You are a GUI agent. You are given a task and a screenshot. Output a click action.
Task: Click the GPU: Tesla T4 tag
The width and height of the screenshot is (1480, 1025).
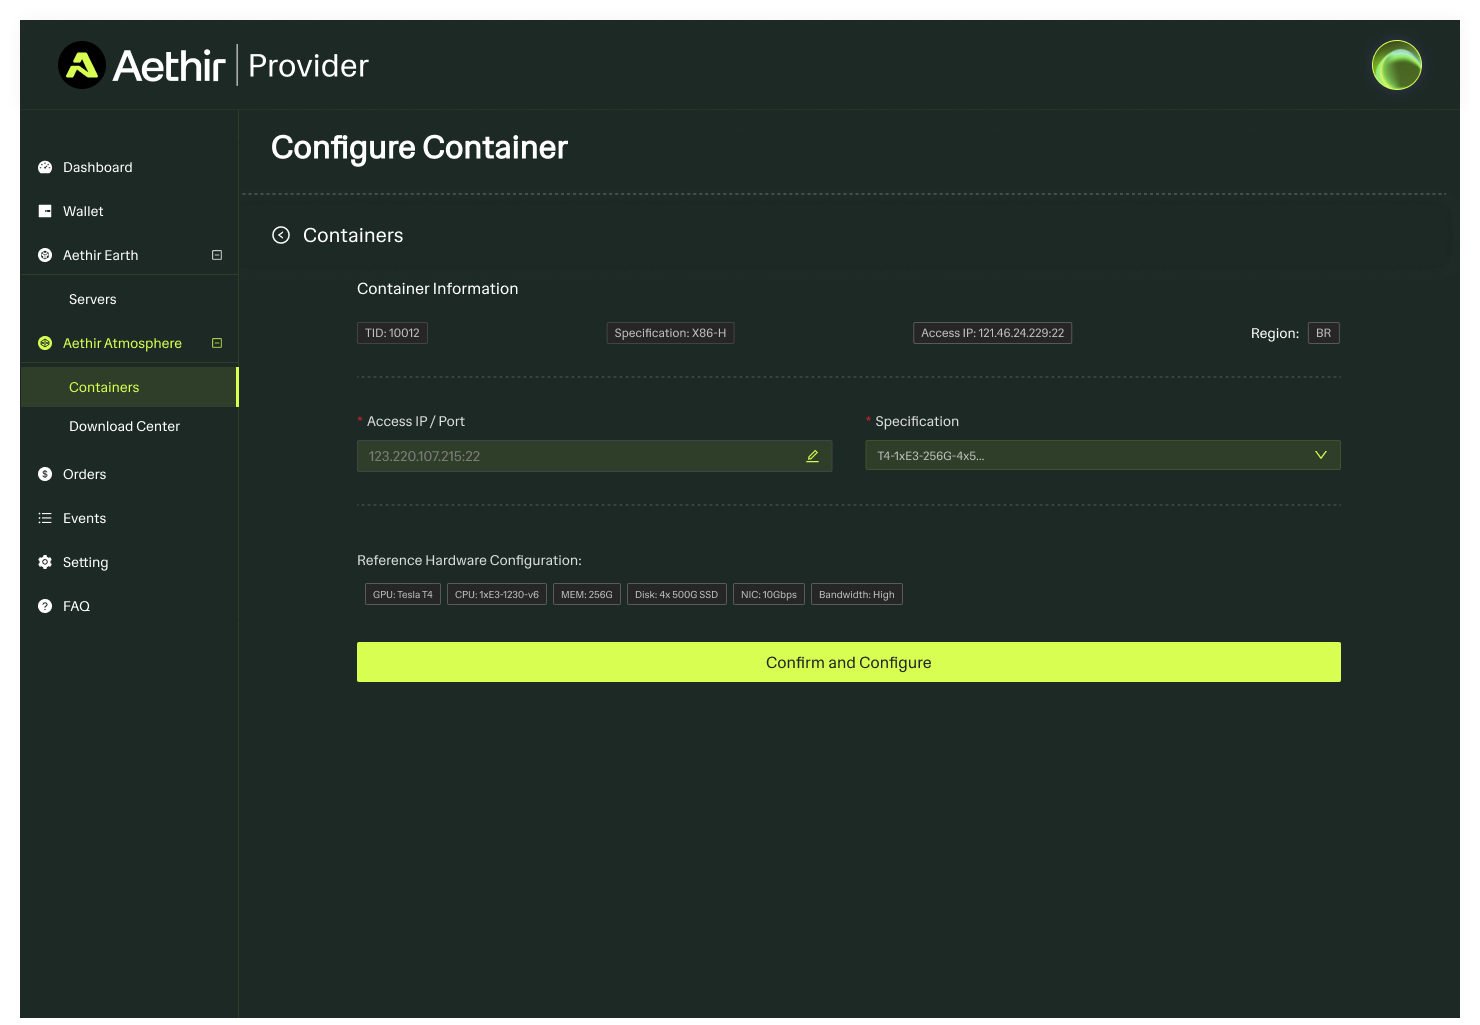tap(402, 595)
